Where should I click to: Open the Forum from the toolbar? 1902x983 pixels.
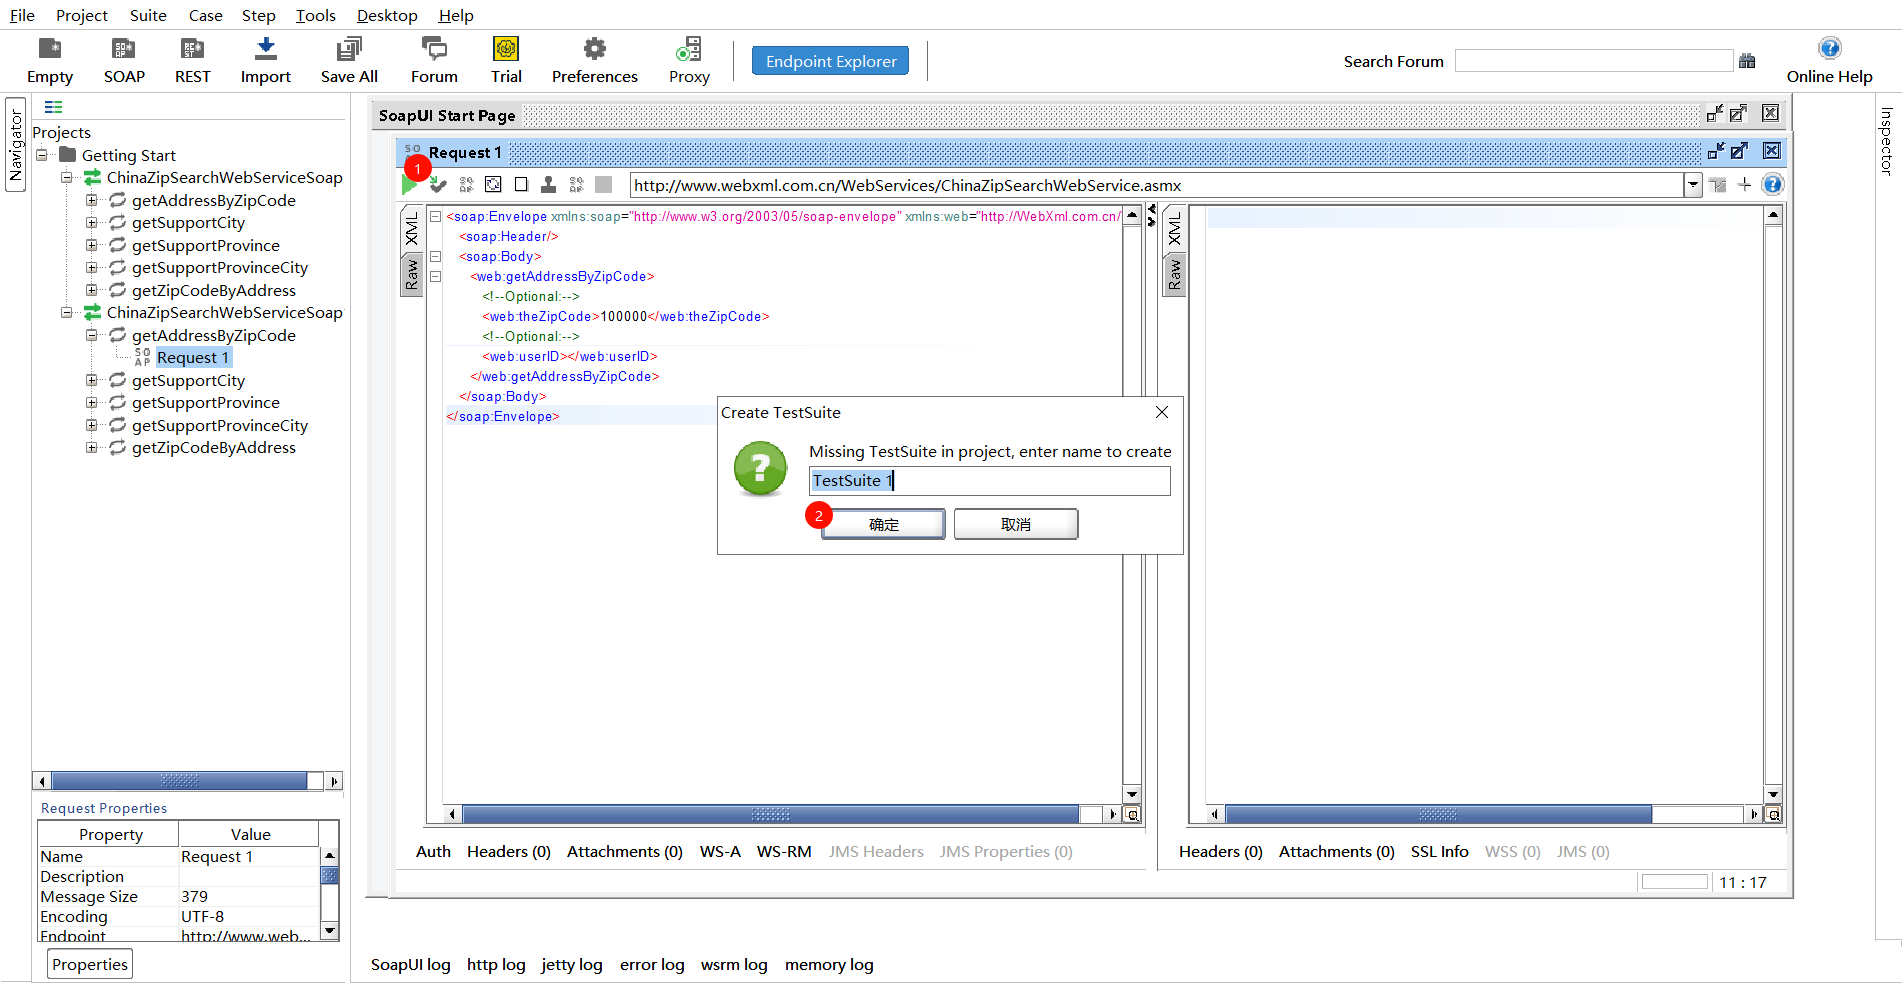[x=434, y=60]
